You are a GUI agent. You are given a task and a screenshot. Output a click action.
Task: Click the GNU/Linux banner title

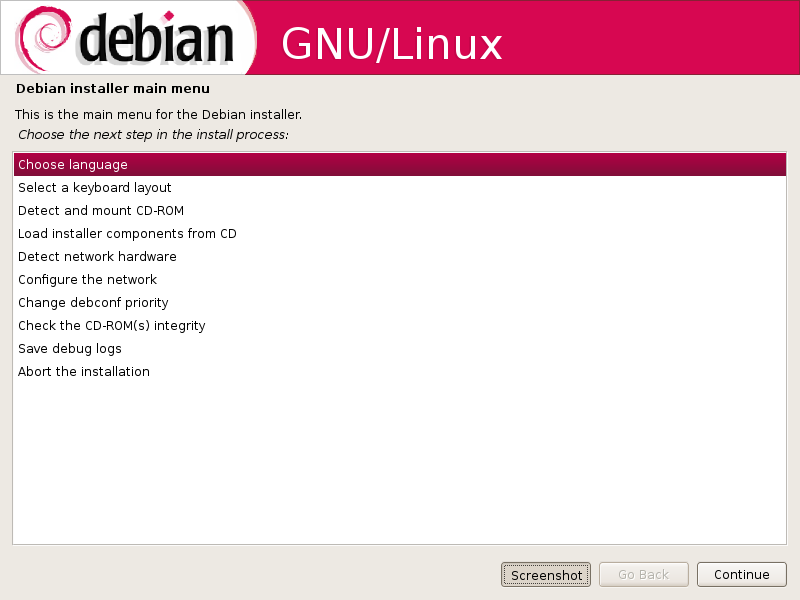pyautogui.click(x=391, y=44)
